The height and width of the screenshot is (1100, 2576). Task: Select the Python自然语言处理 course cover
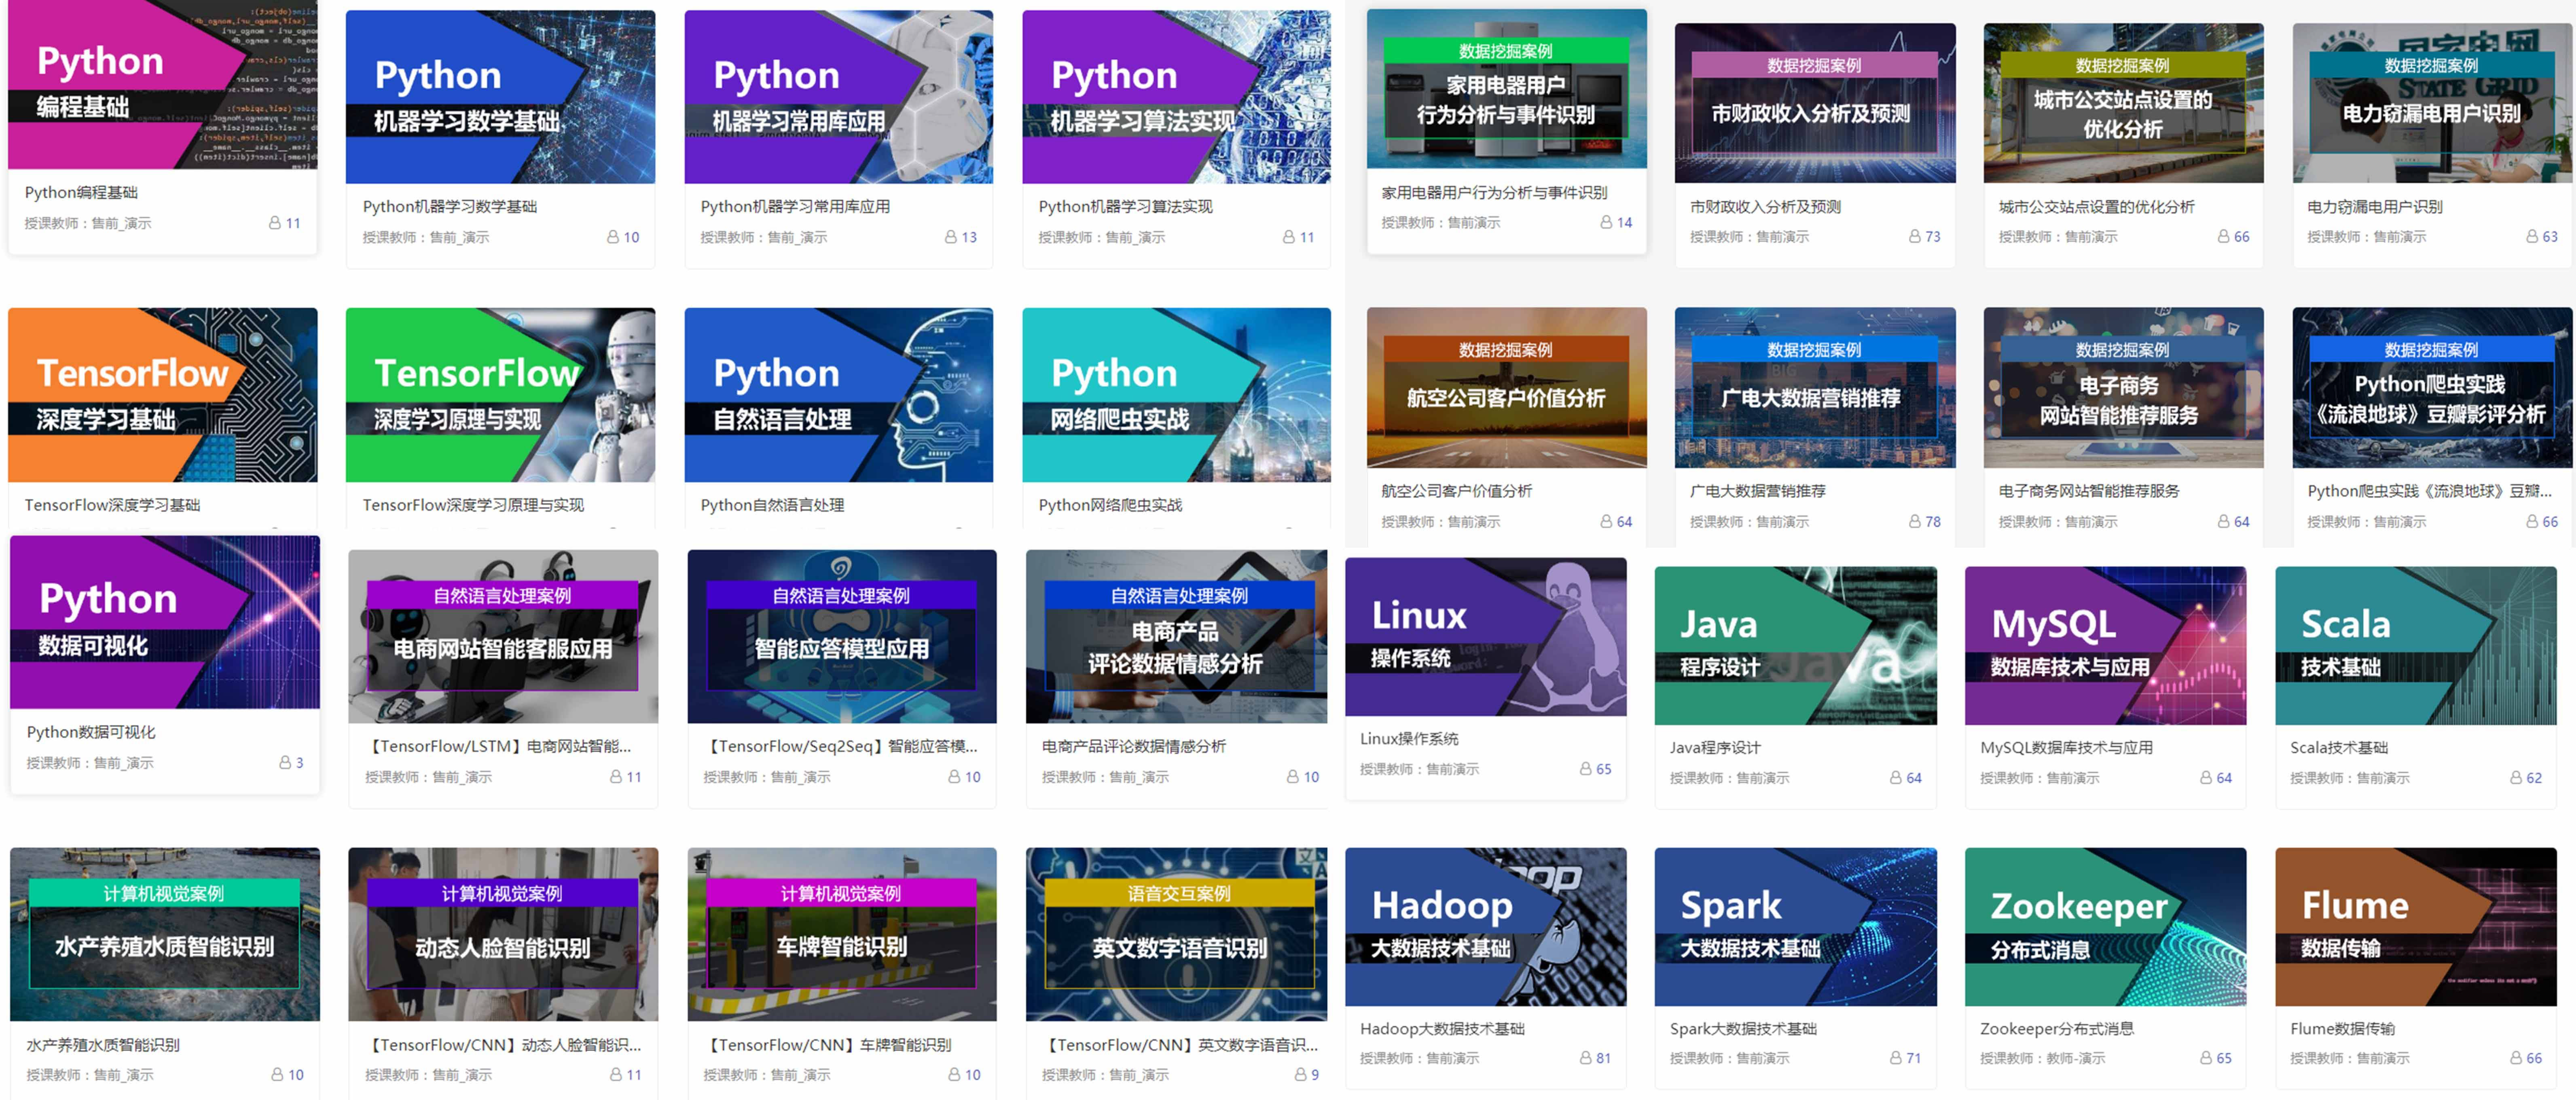pyautogui.click(x=838, y=395)
